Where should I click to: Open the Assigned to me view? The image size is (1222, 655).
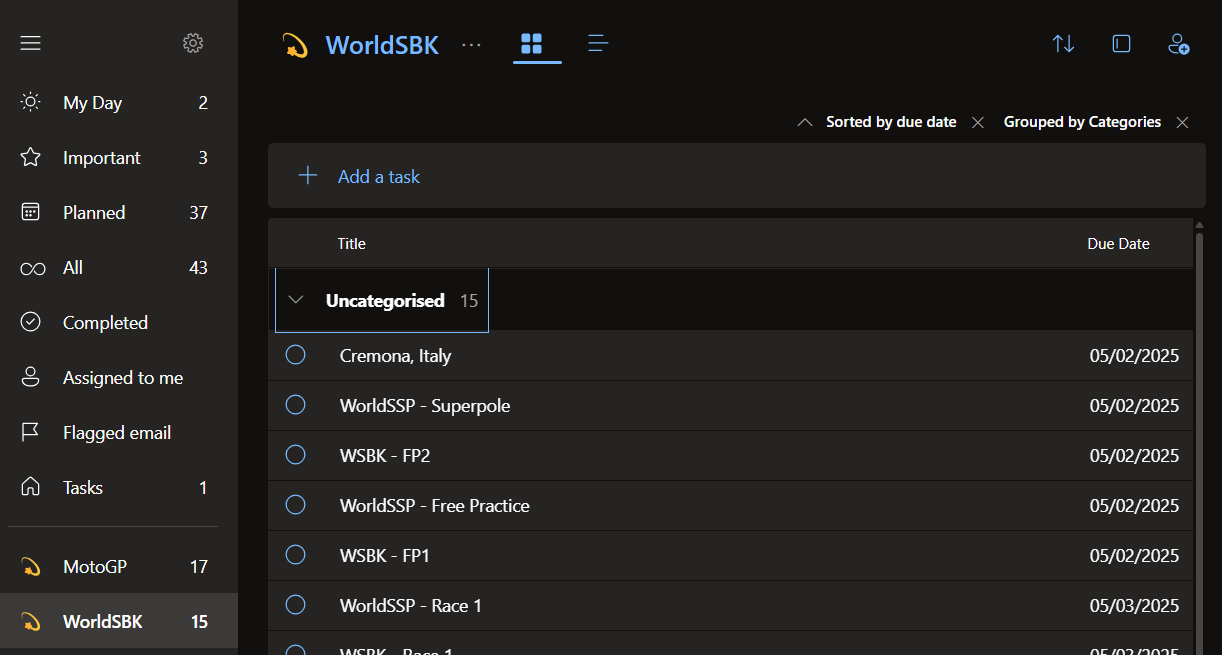pyautogui.click(x=123, y=377)
